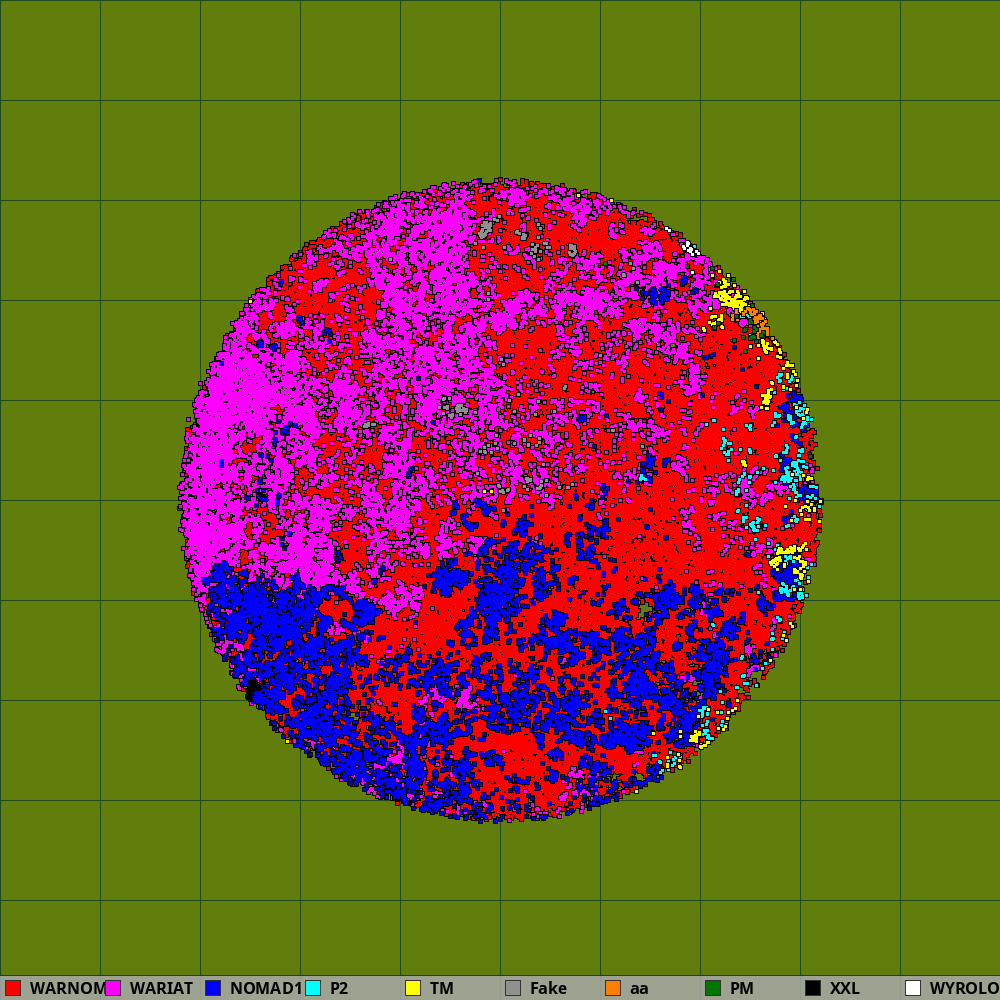This screenshot has width=1000, height=1000.
Task: Select the aa legend label
Action: 639,989
